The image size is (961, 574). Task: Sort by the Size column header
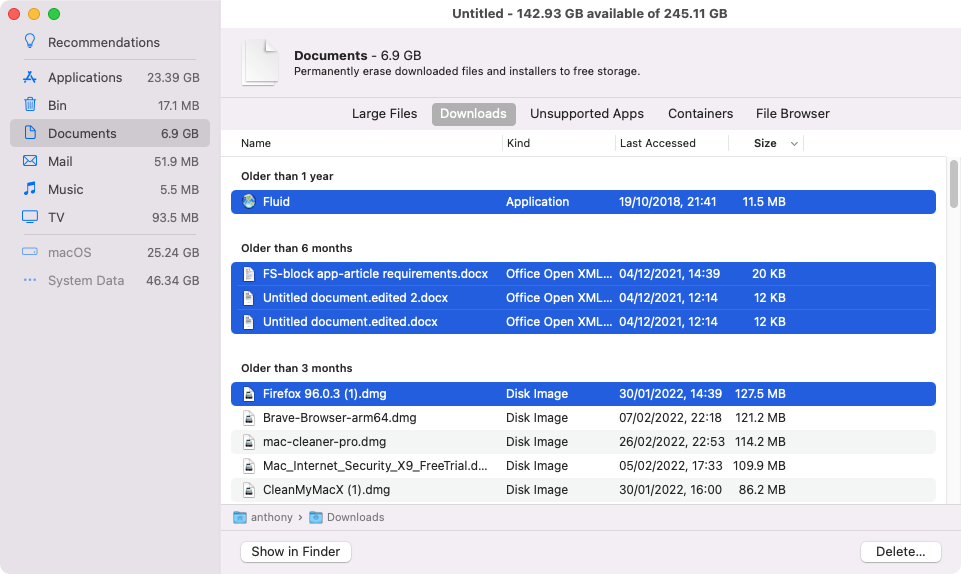(765, 143)
